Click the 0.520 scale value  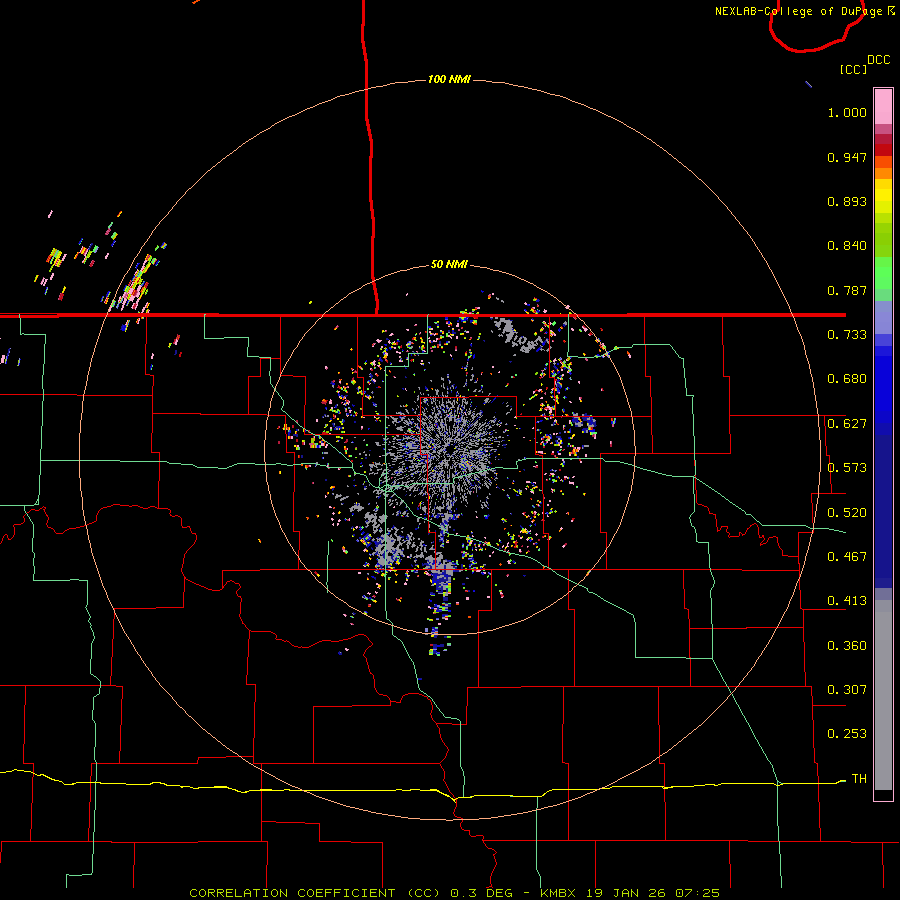point(847,513)
